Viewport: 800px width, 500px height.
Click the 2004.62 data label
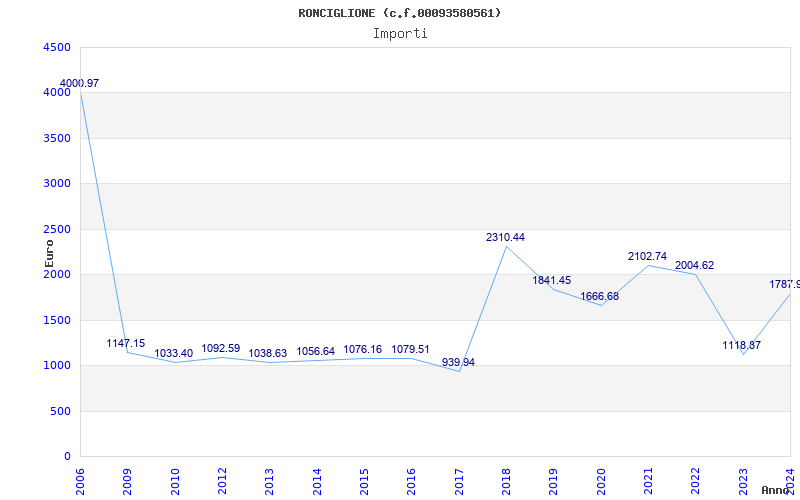tap(694, 265)
